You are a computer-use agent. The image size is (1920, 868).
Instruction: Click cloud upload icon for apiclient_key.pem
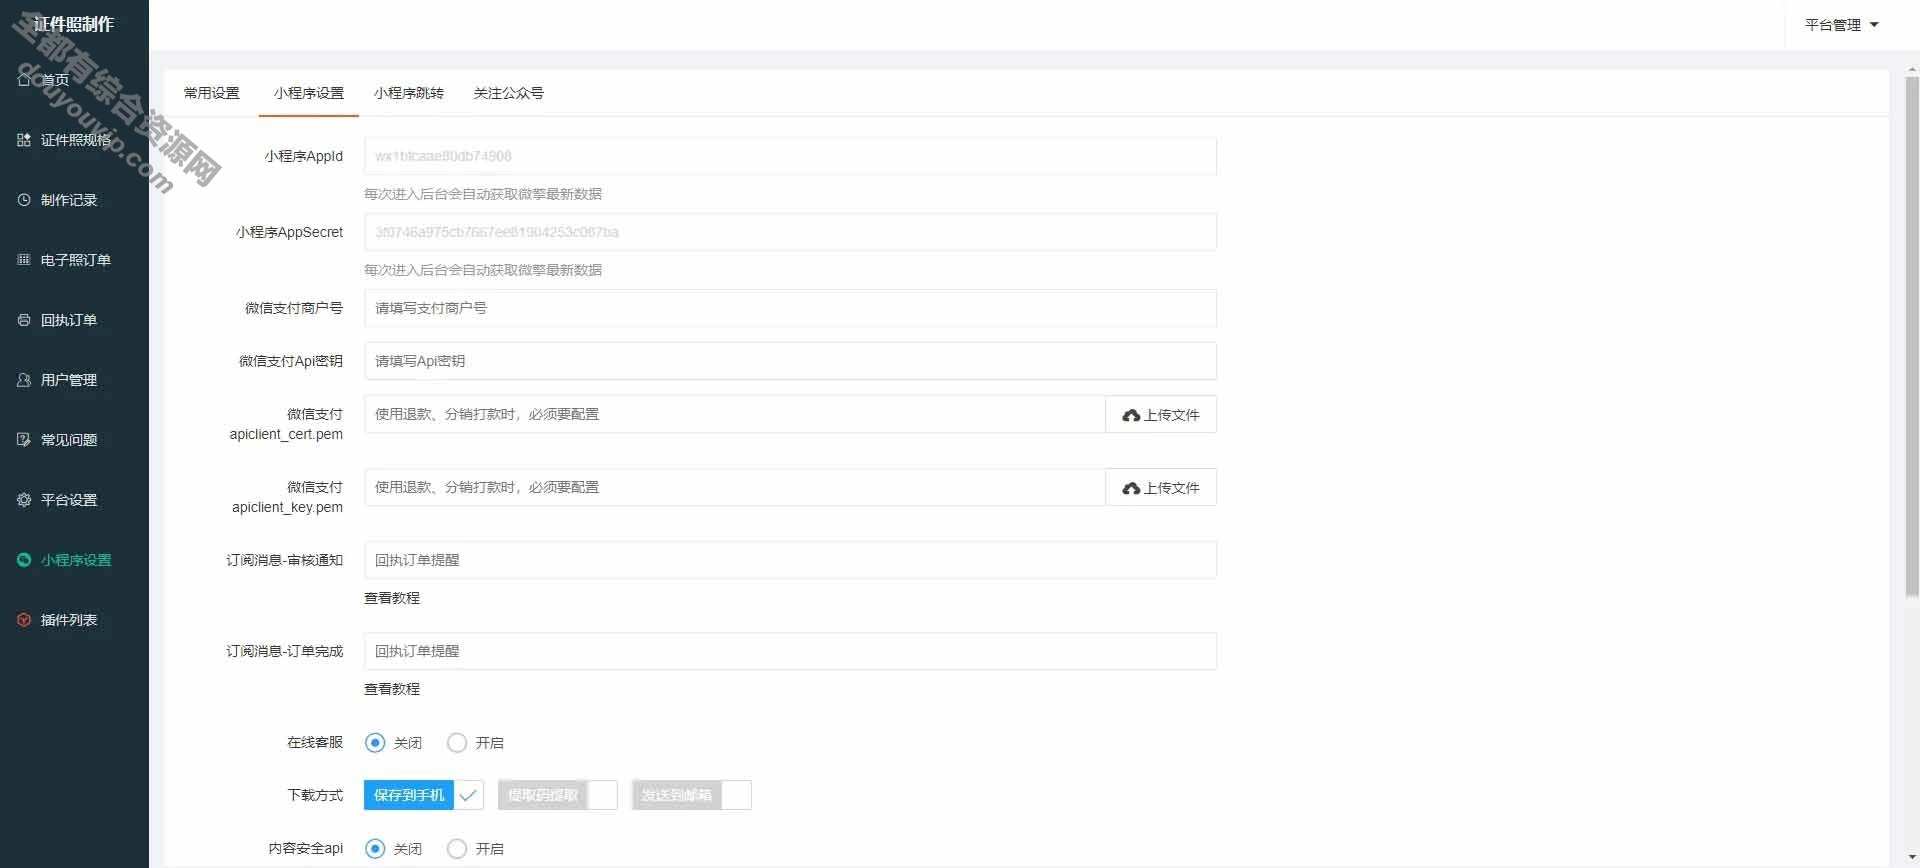(x=1131, y=488)
